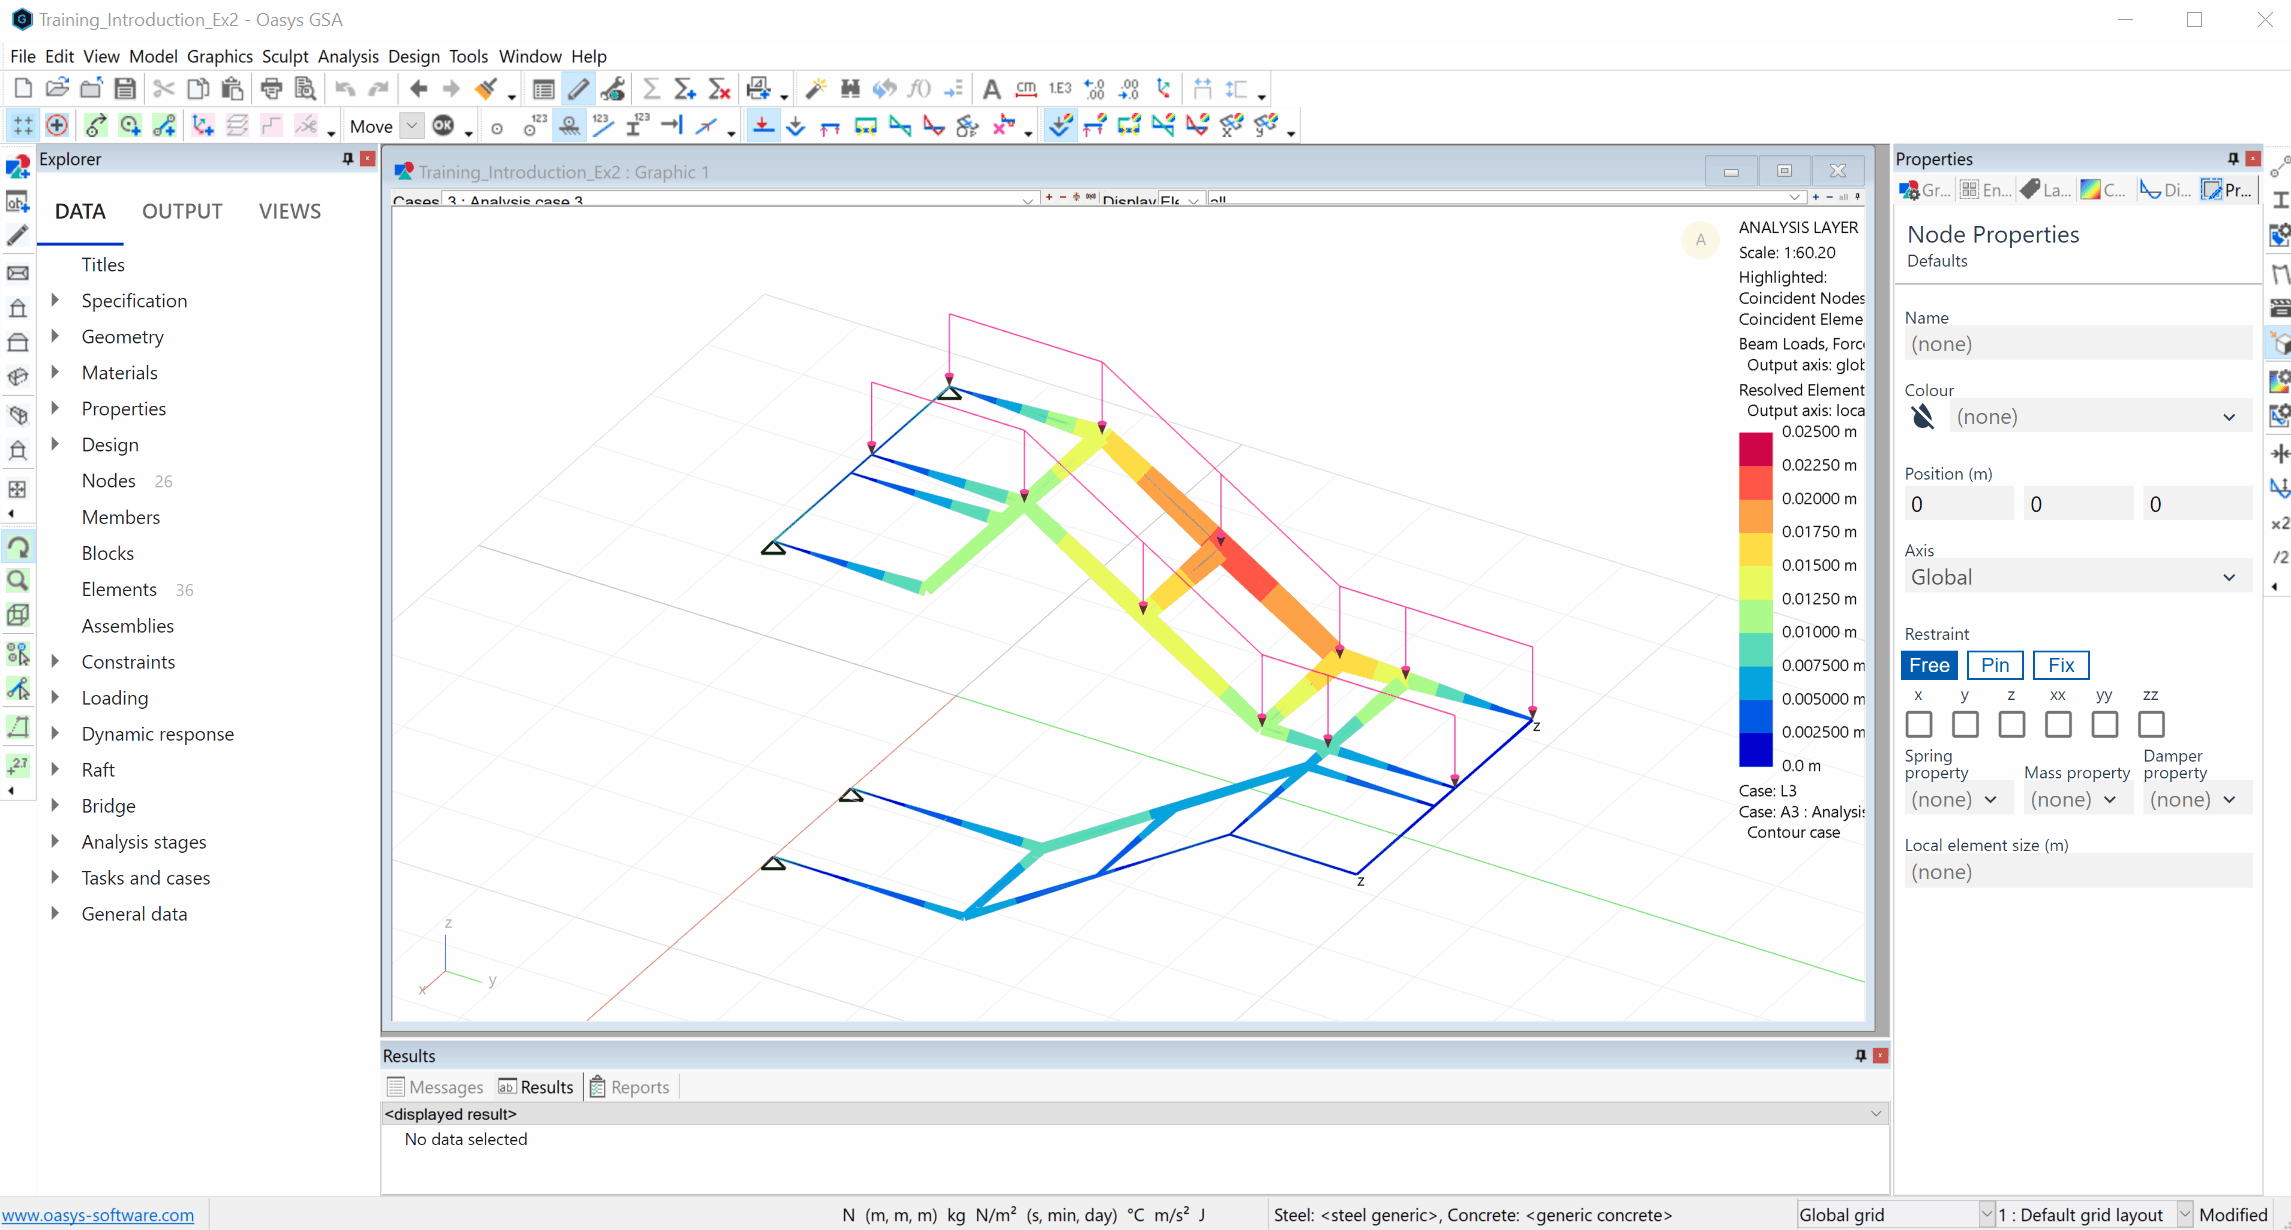Open the Analysis menu
This screenshot has height=1230, width=2291.
[347, 56]
